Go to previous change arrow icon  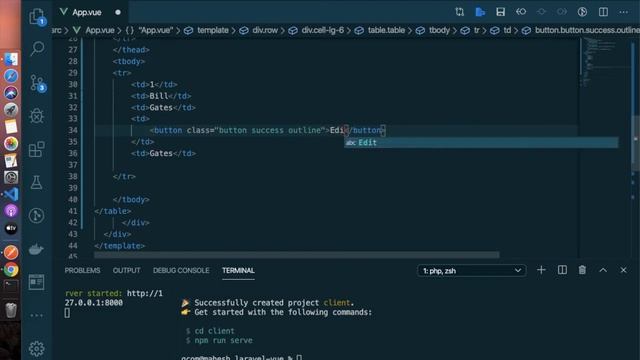(521, 12)
